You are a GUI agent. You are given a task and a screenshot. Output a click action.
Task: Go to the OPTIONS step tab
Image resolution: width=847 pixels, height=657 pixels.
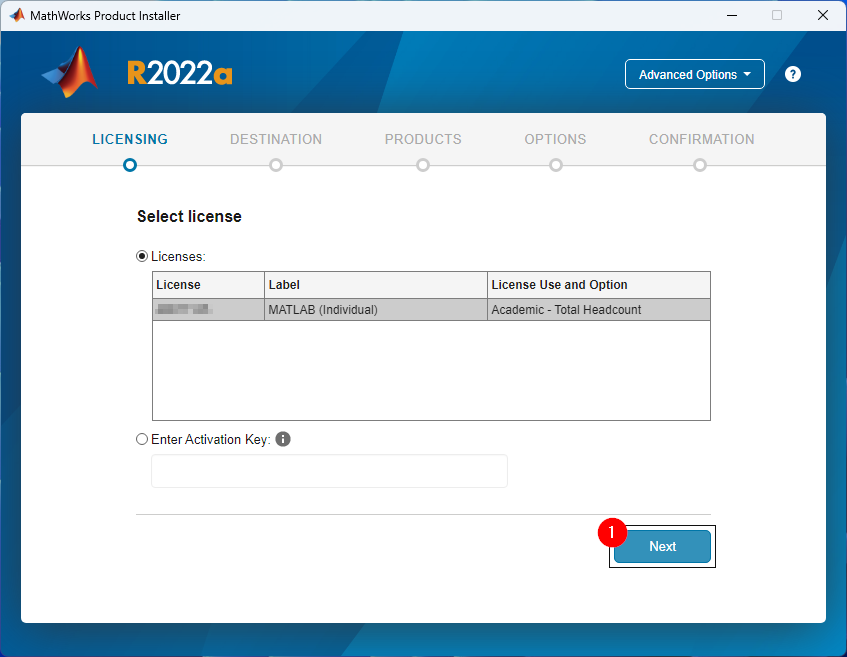555,139
